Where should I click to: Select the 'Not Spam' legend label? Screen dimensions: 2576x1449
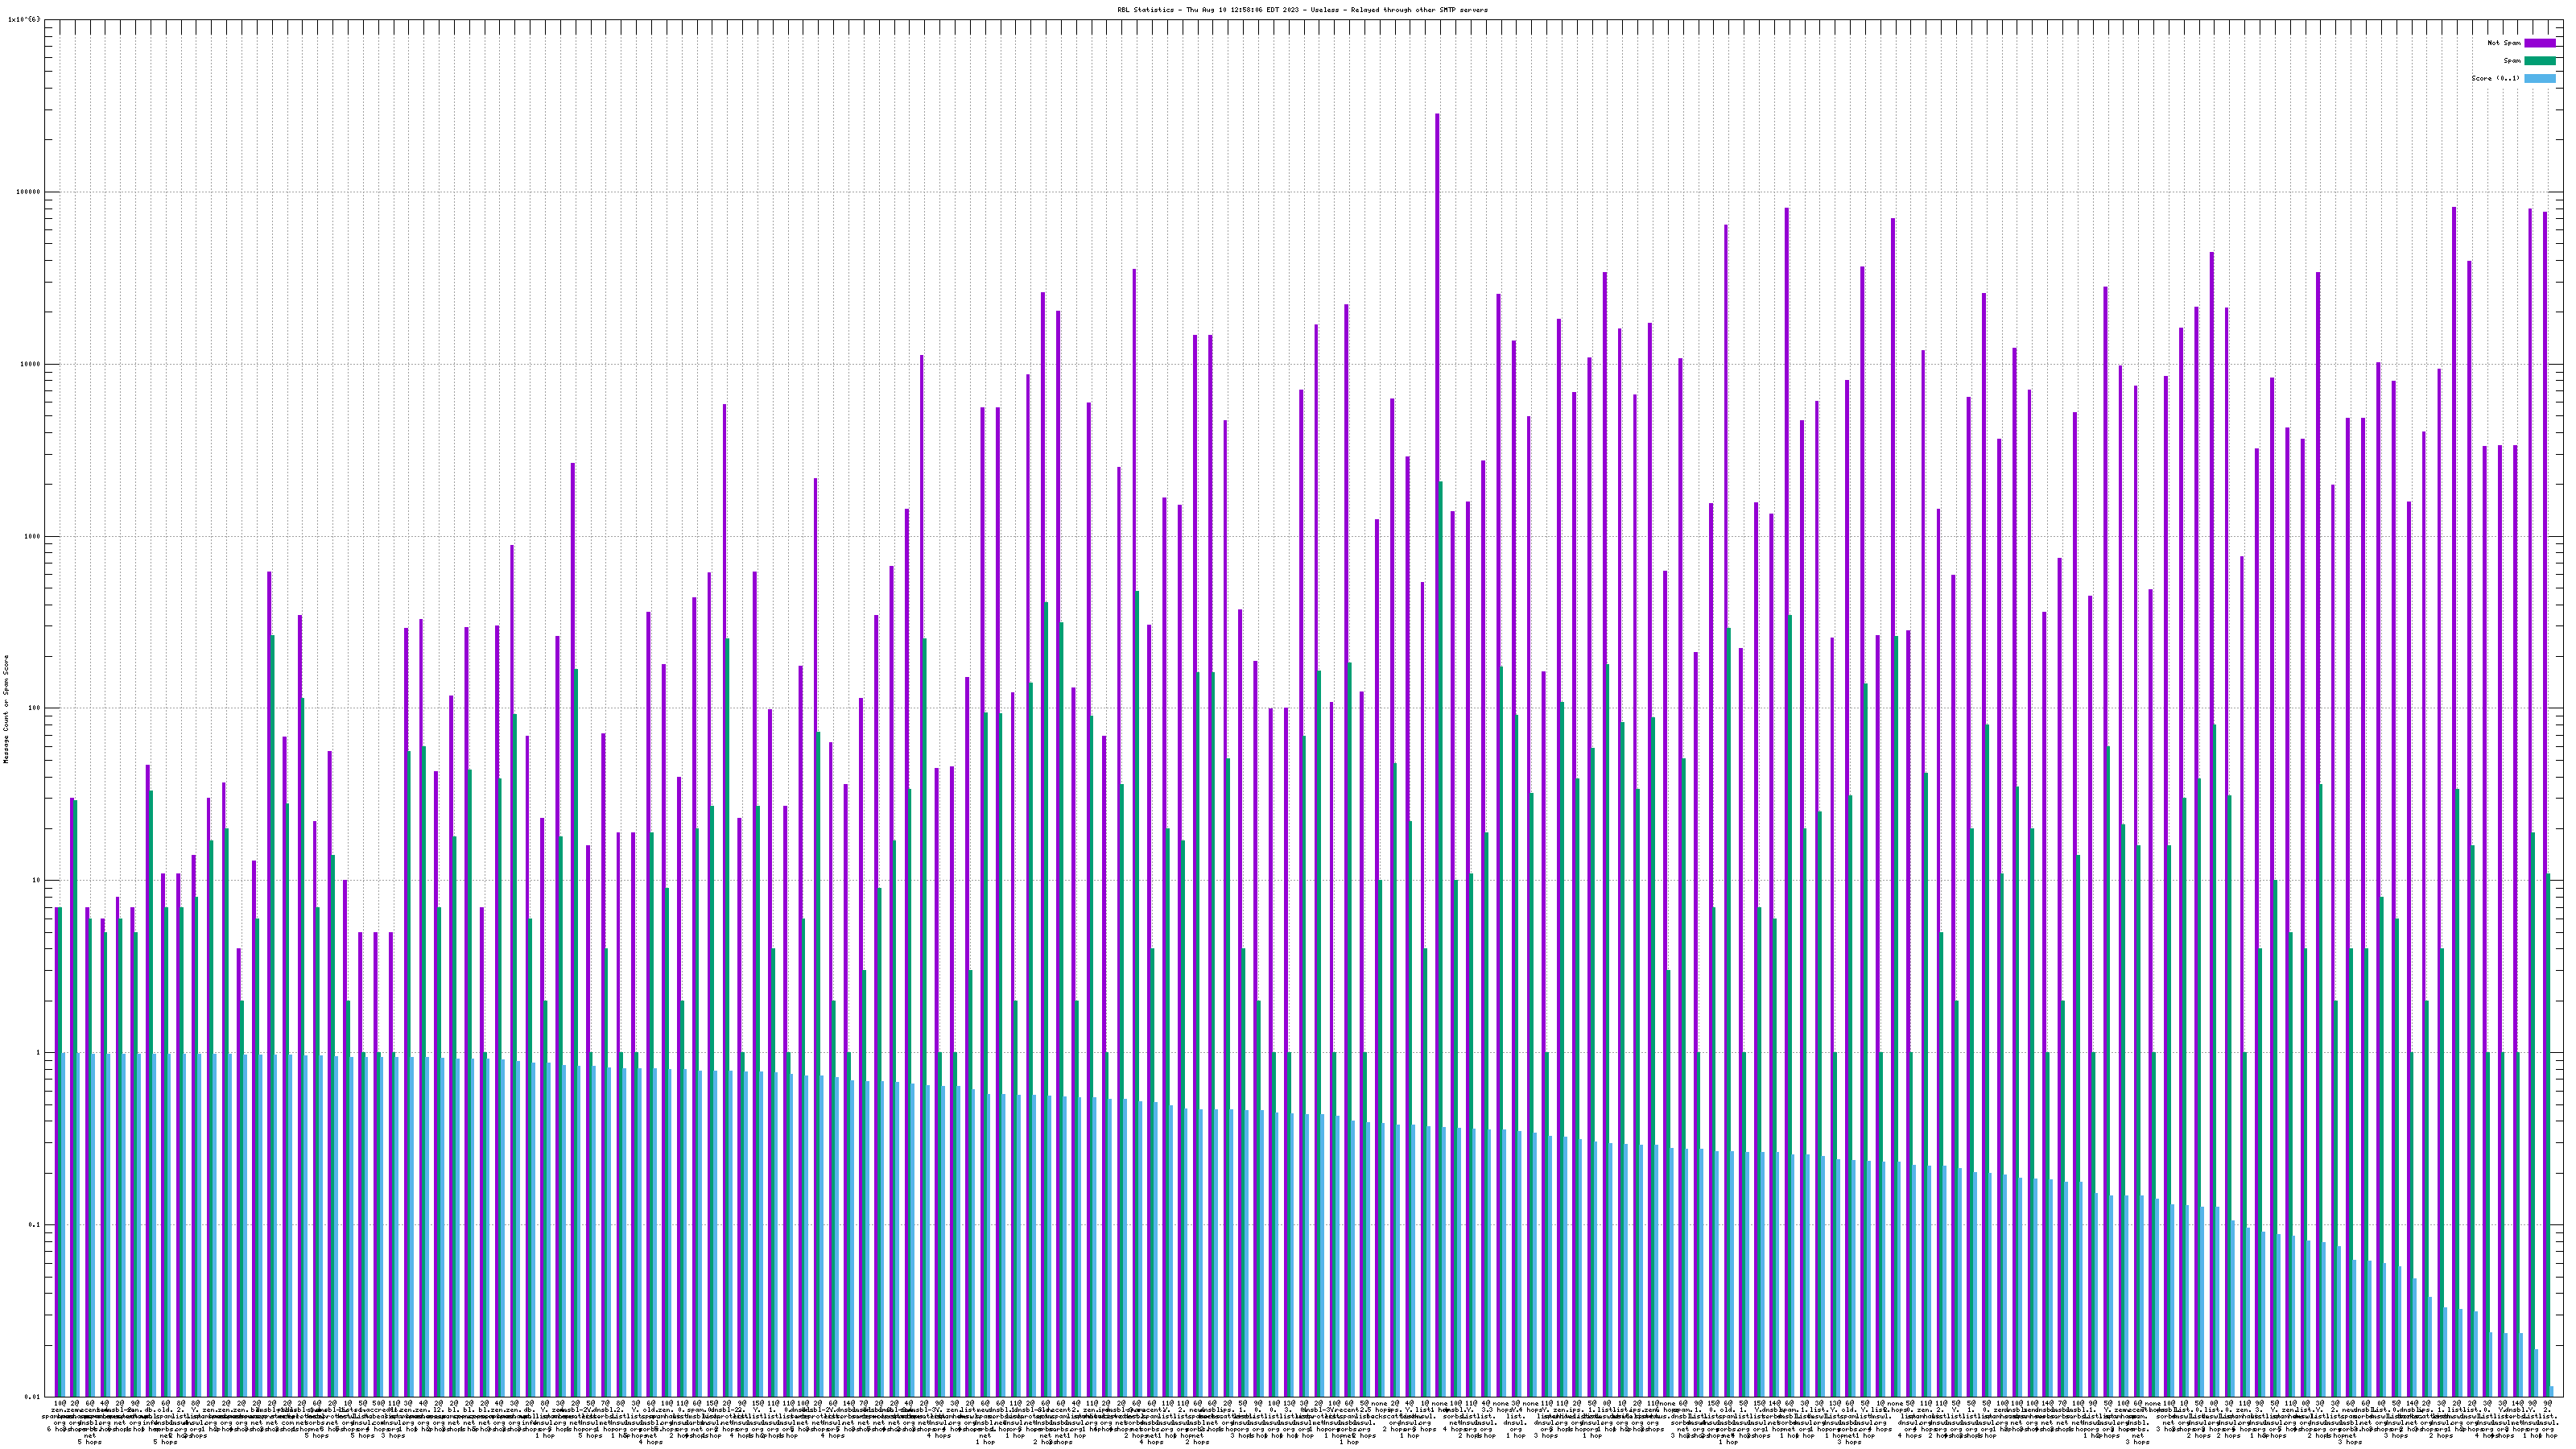[2504, 43]
